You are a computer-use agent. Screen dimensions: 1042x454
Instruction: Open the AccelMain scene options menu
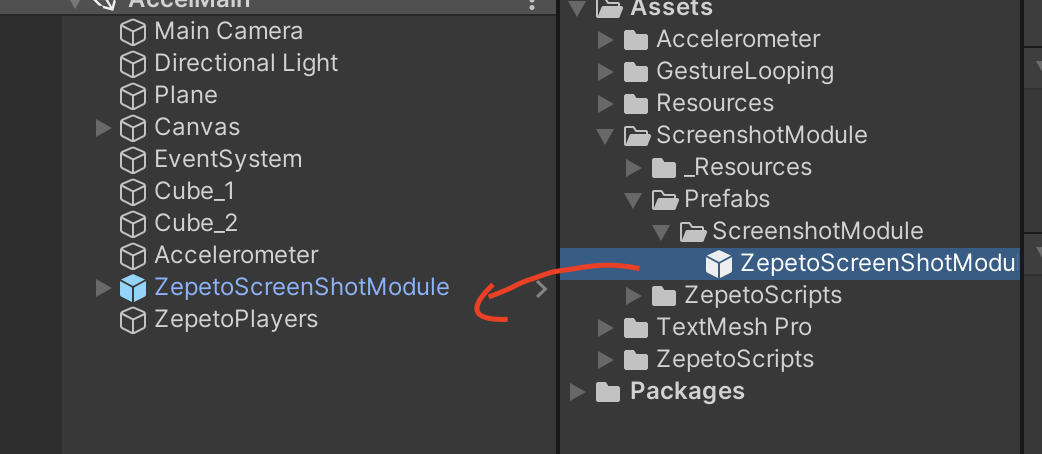pyautogui.click(x=532, y=5)
